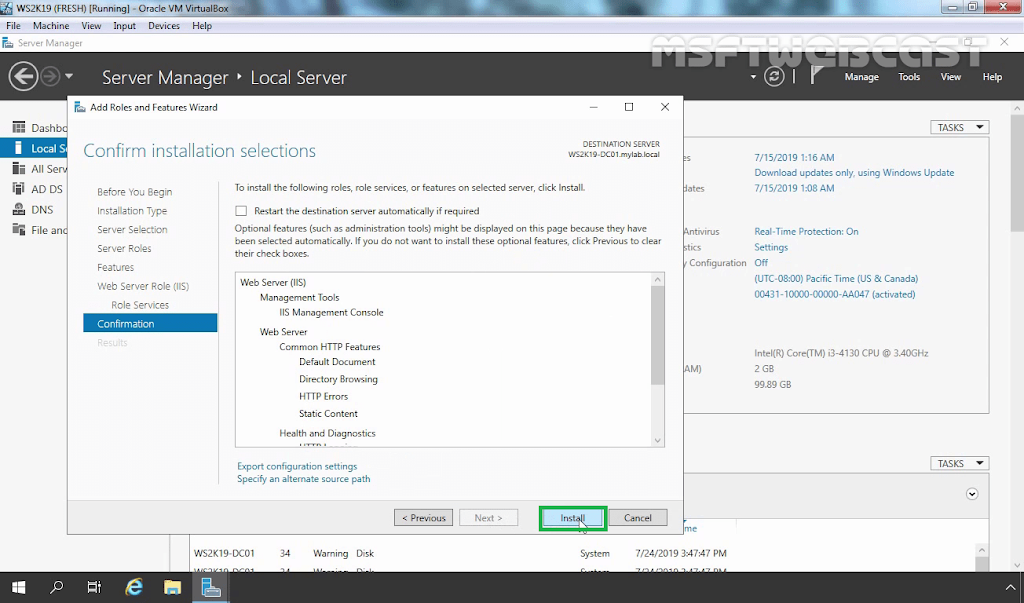
Task: Click Specify an alternate source path link
Action: click(x=304, y=479)
